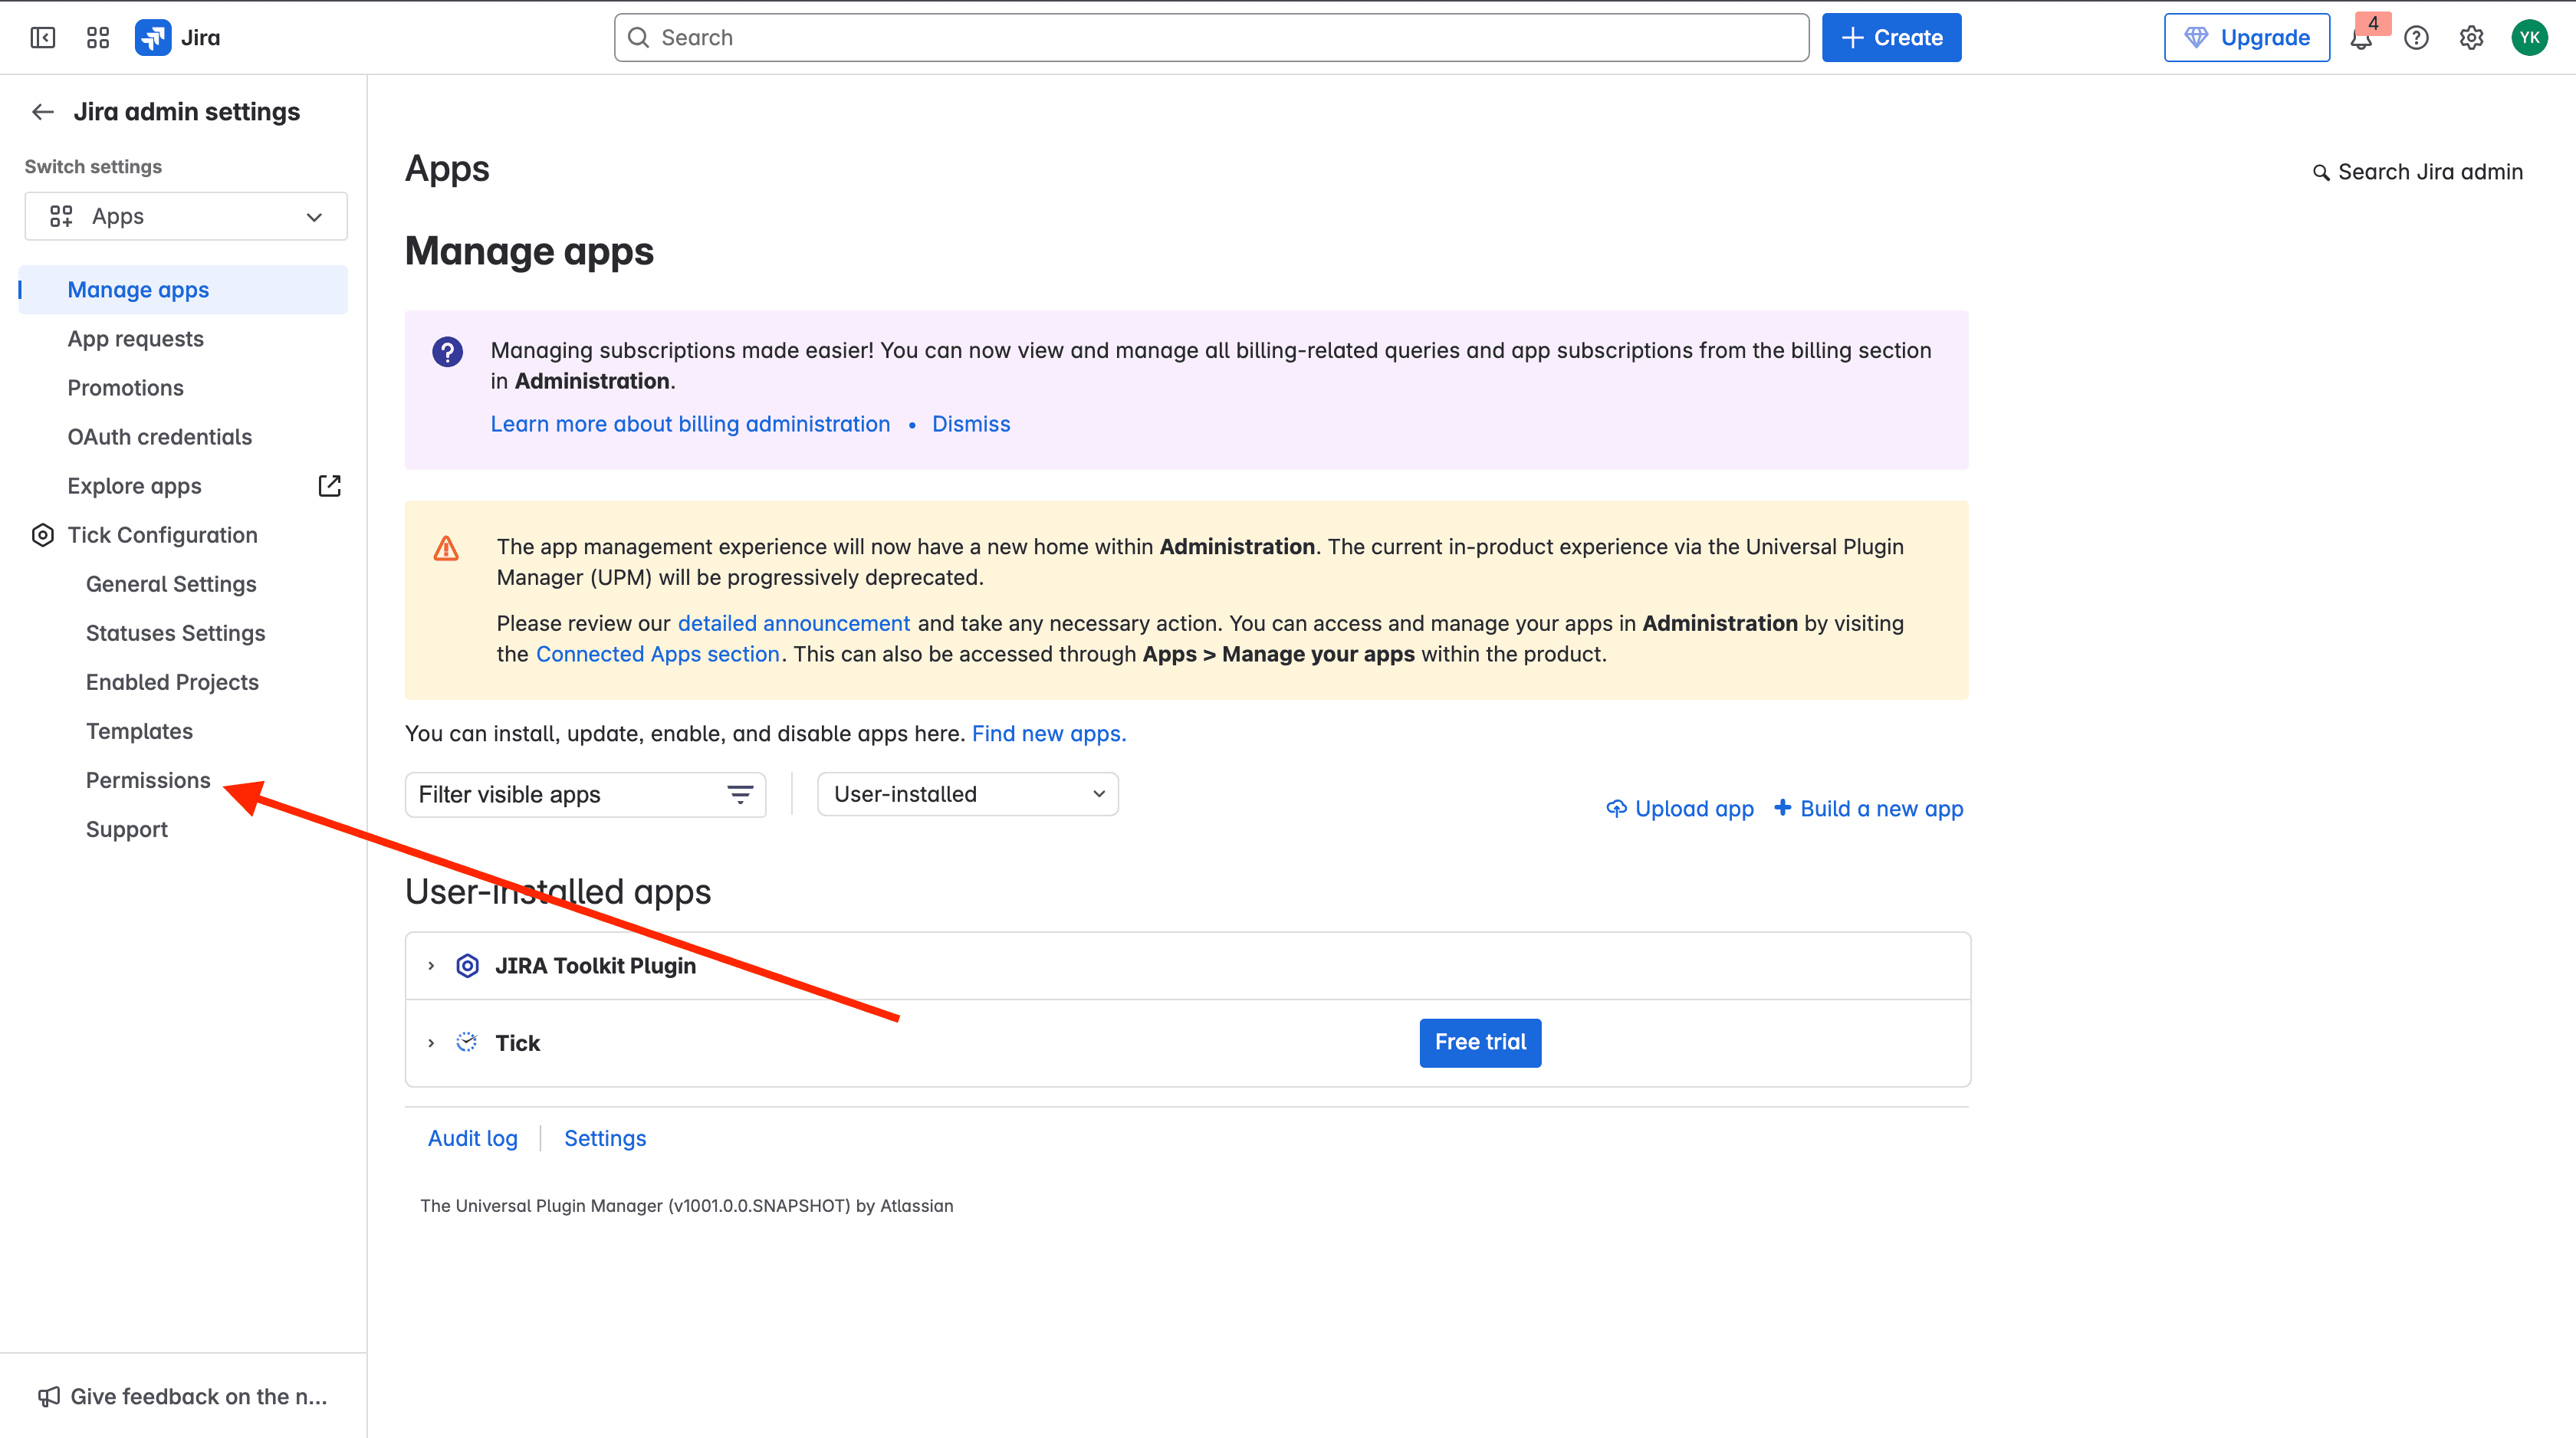Click the filter icon in Filter visible apps
Viewport: 2576px width, 1438px height.
coord(740,795)
